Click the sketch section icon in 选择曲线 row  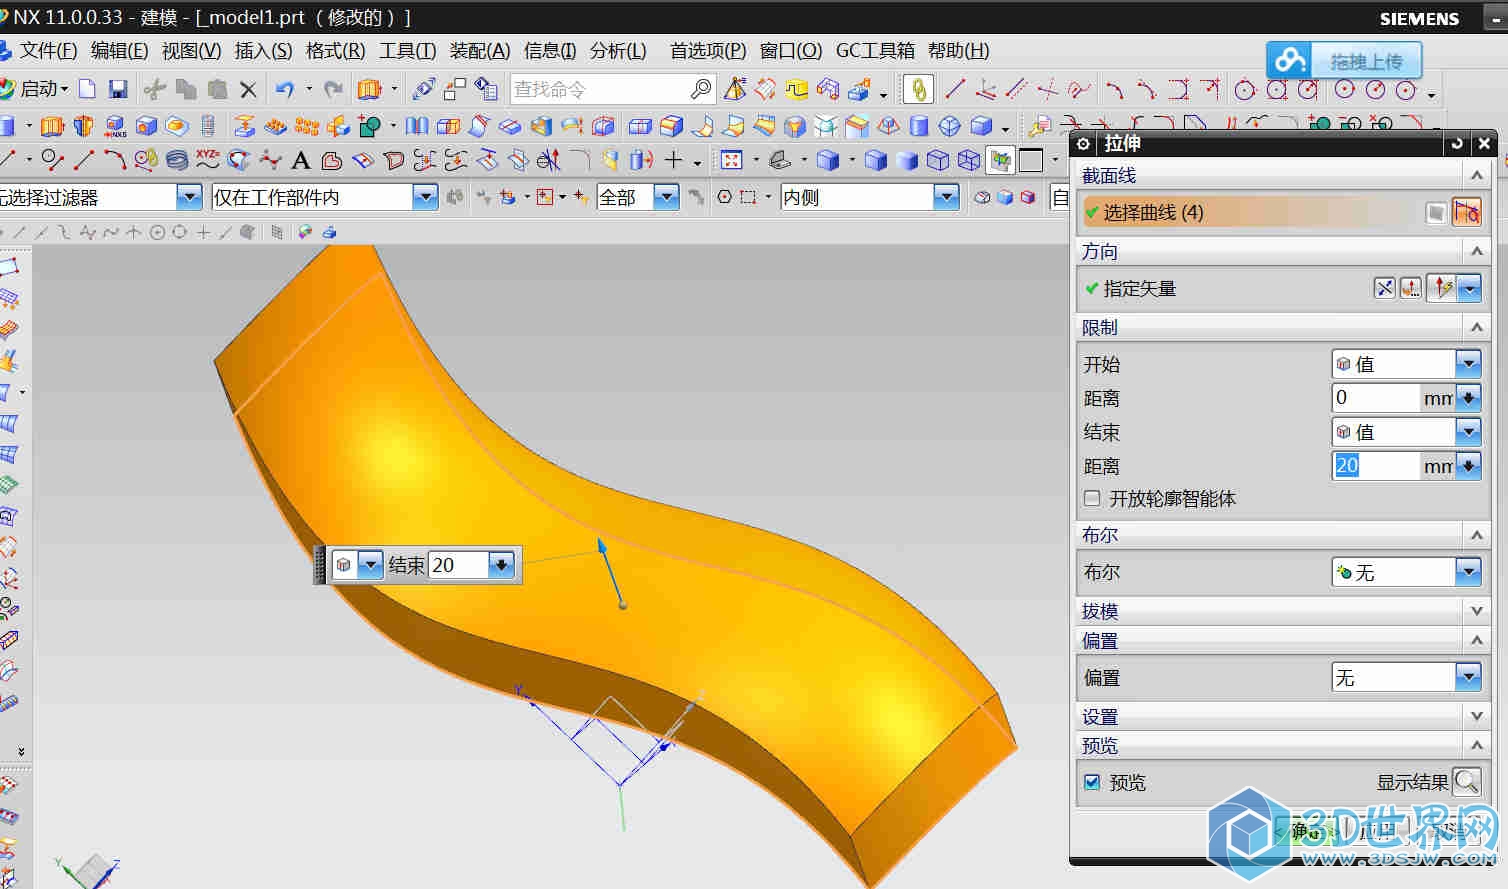(1436, 212)
